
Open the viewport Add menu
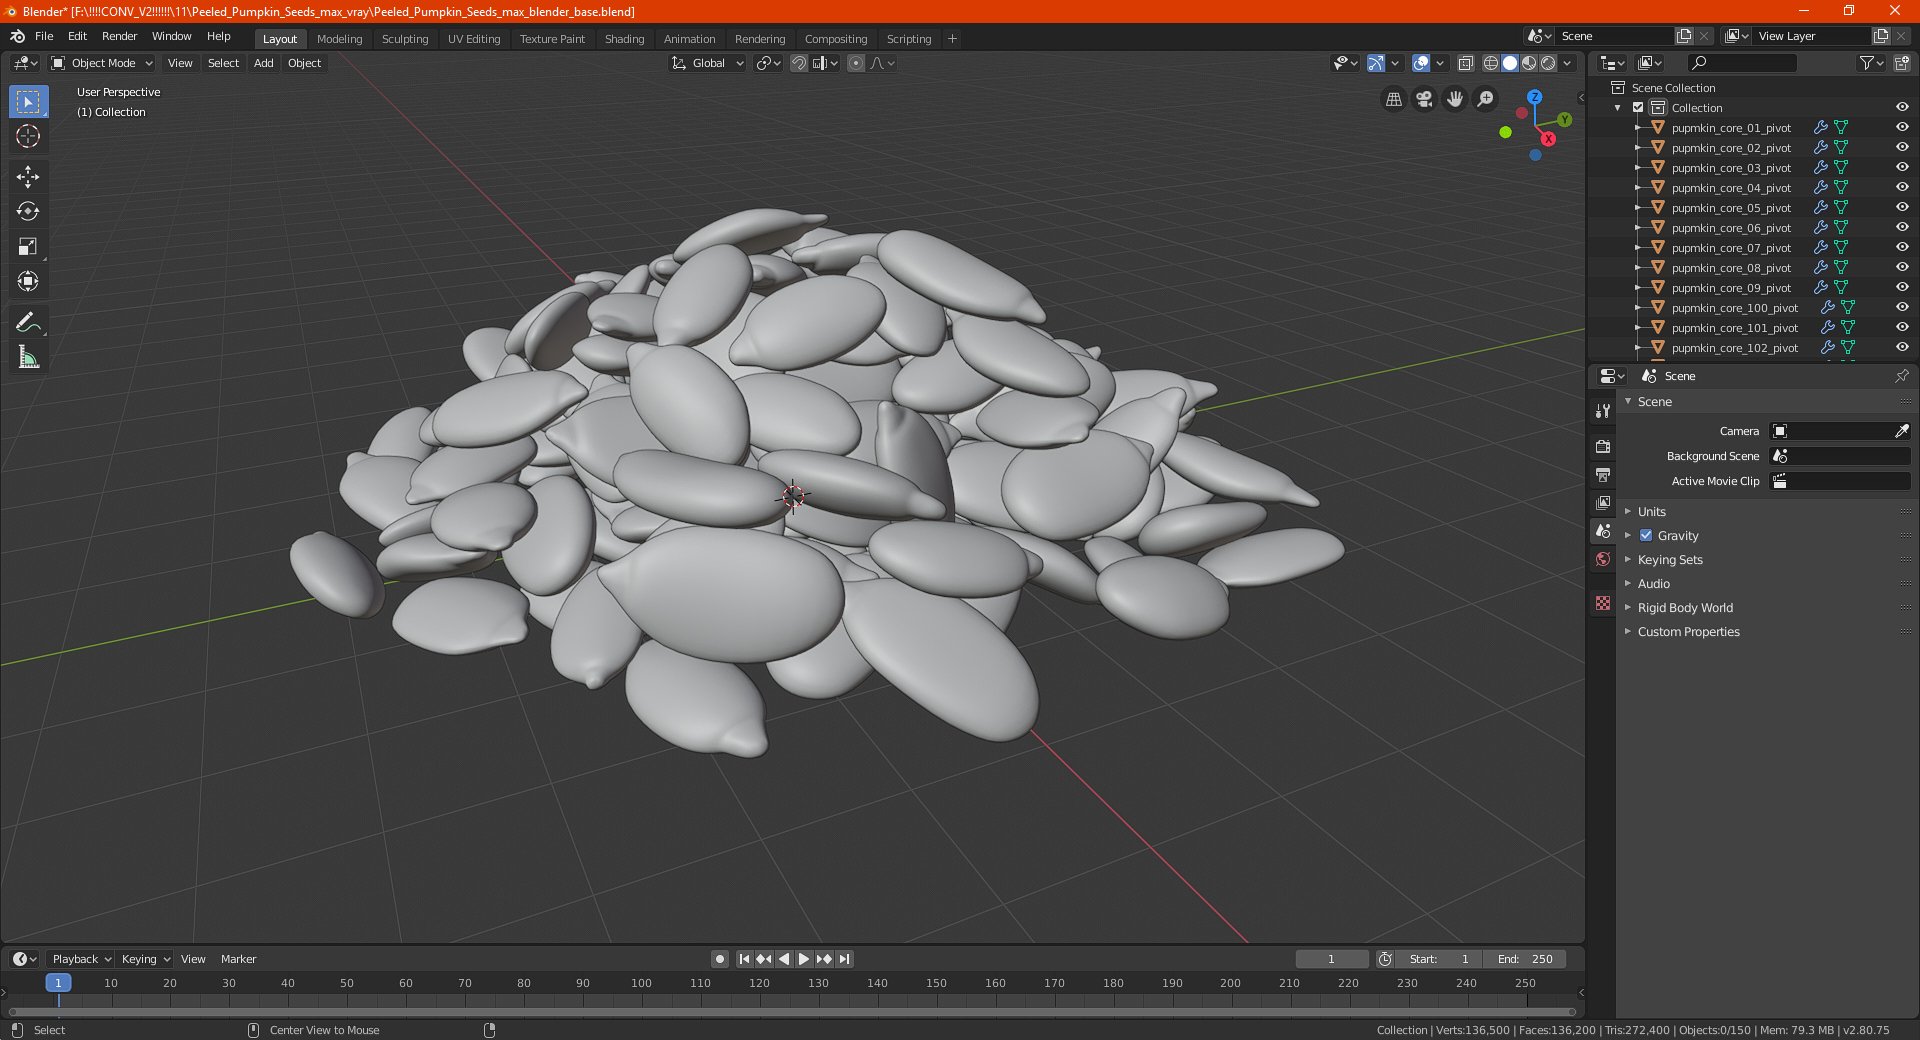(263, 63)
